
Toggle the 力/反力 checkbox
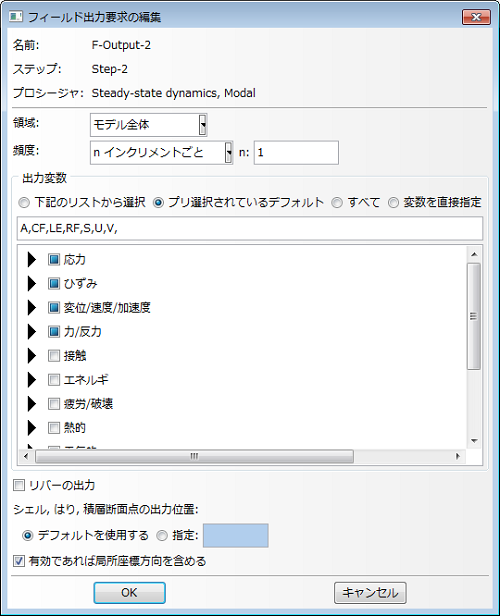[x=54, y=332]
